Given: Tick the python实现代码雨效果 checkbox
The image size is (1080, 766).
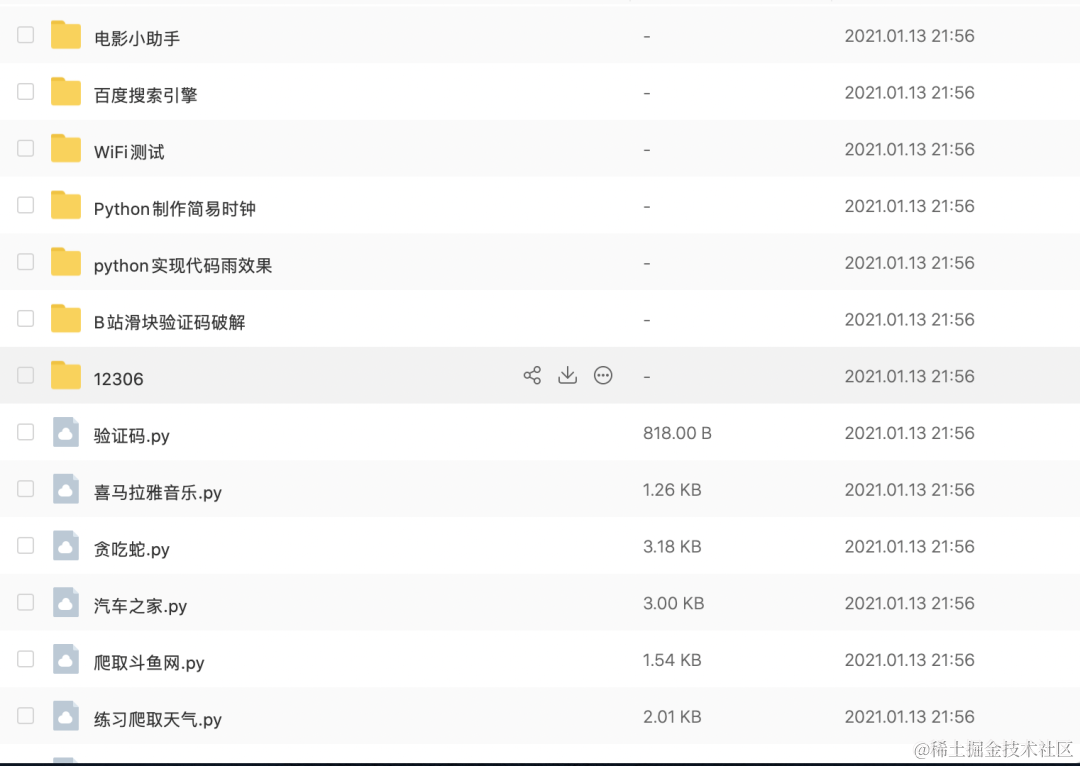Looking at the screenshot, I should tap(25, 262).
